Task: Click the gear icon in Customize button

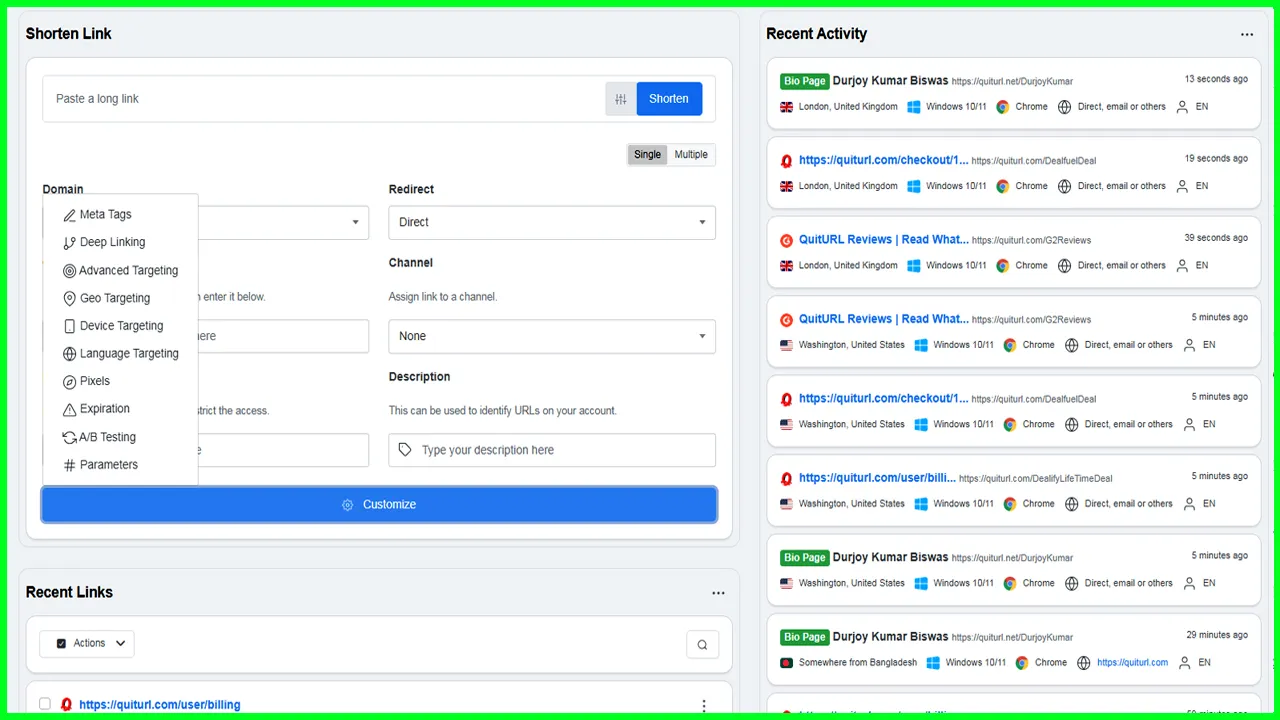Action: (x=347, y=505)
